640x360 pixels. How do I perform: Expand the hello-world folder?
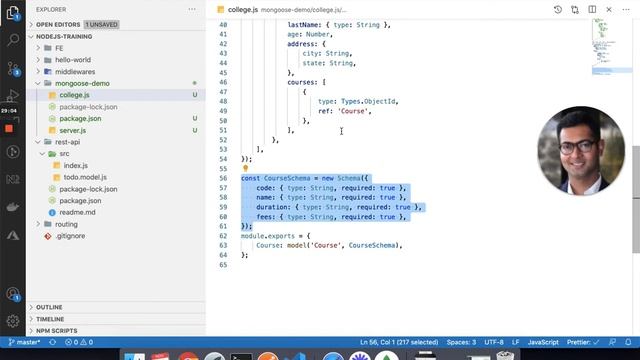click(73, 60)
